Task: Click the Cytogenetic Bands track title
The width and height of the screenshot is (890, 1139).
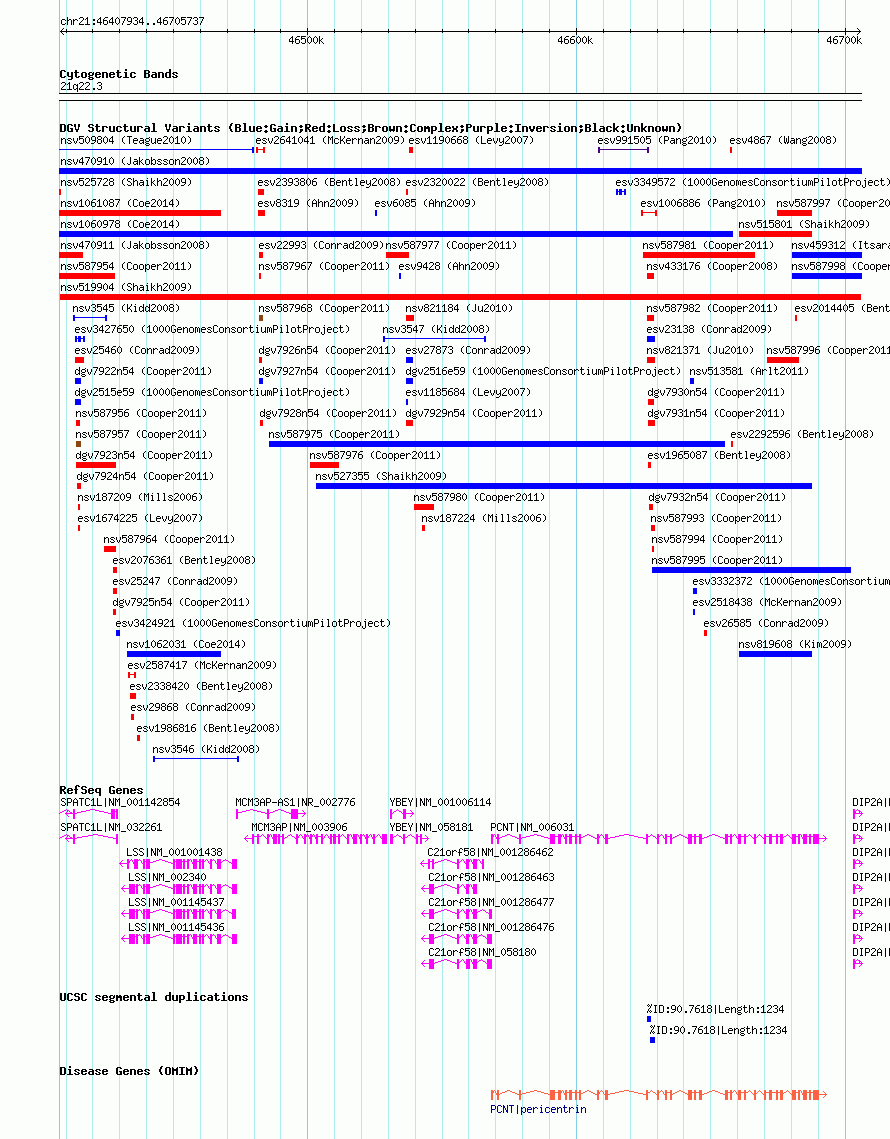Action: (x=118, y=74)
